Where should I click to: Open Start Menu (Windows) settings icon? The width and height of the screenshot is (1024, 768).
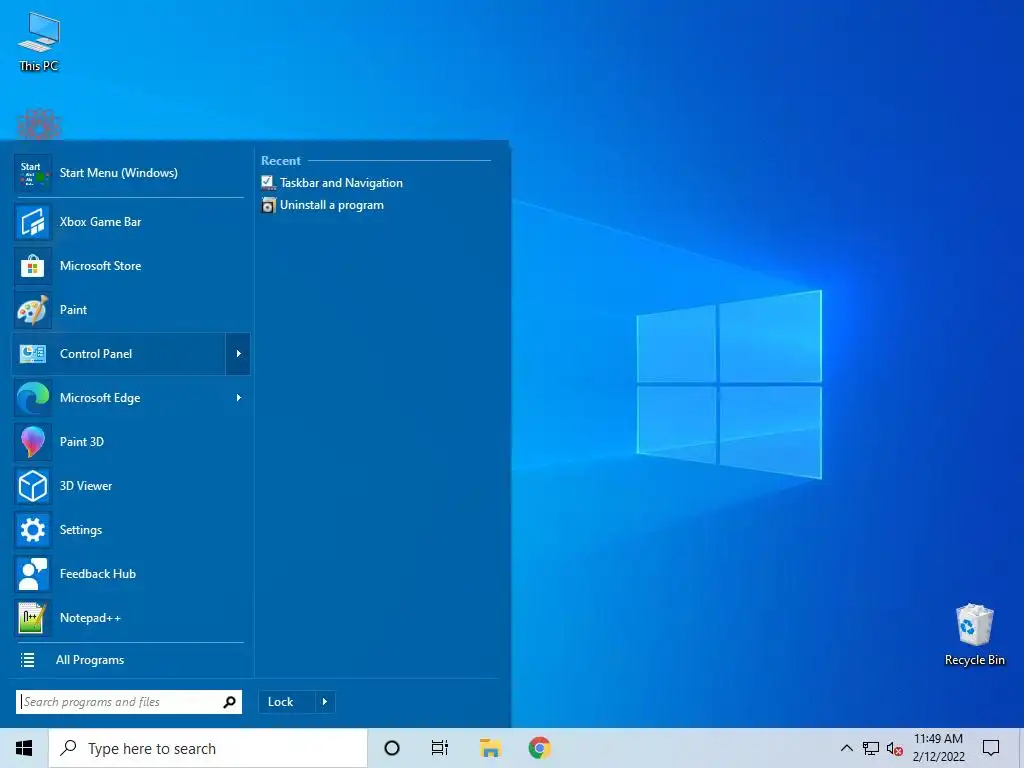pyautogui.click(x=33, y=173)
